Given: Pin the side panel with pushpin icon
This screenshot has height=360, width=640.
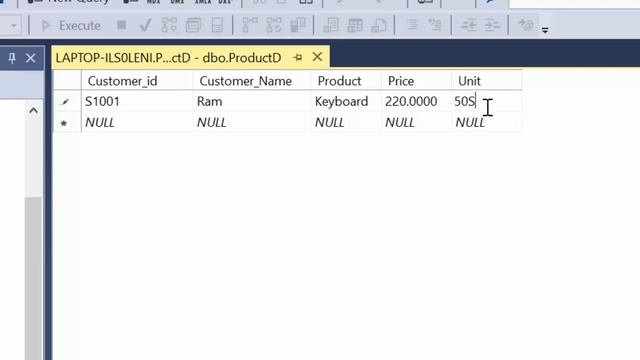Looking at the screenshot, I should pyautogui.click(x=12, y=58).
